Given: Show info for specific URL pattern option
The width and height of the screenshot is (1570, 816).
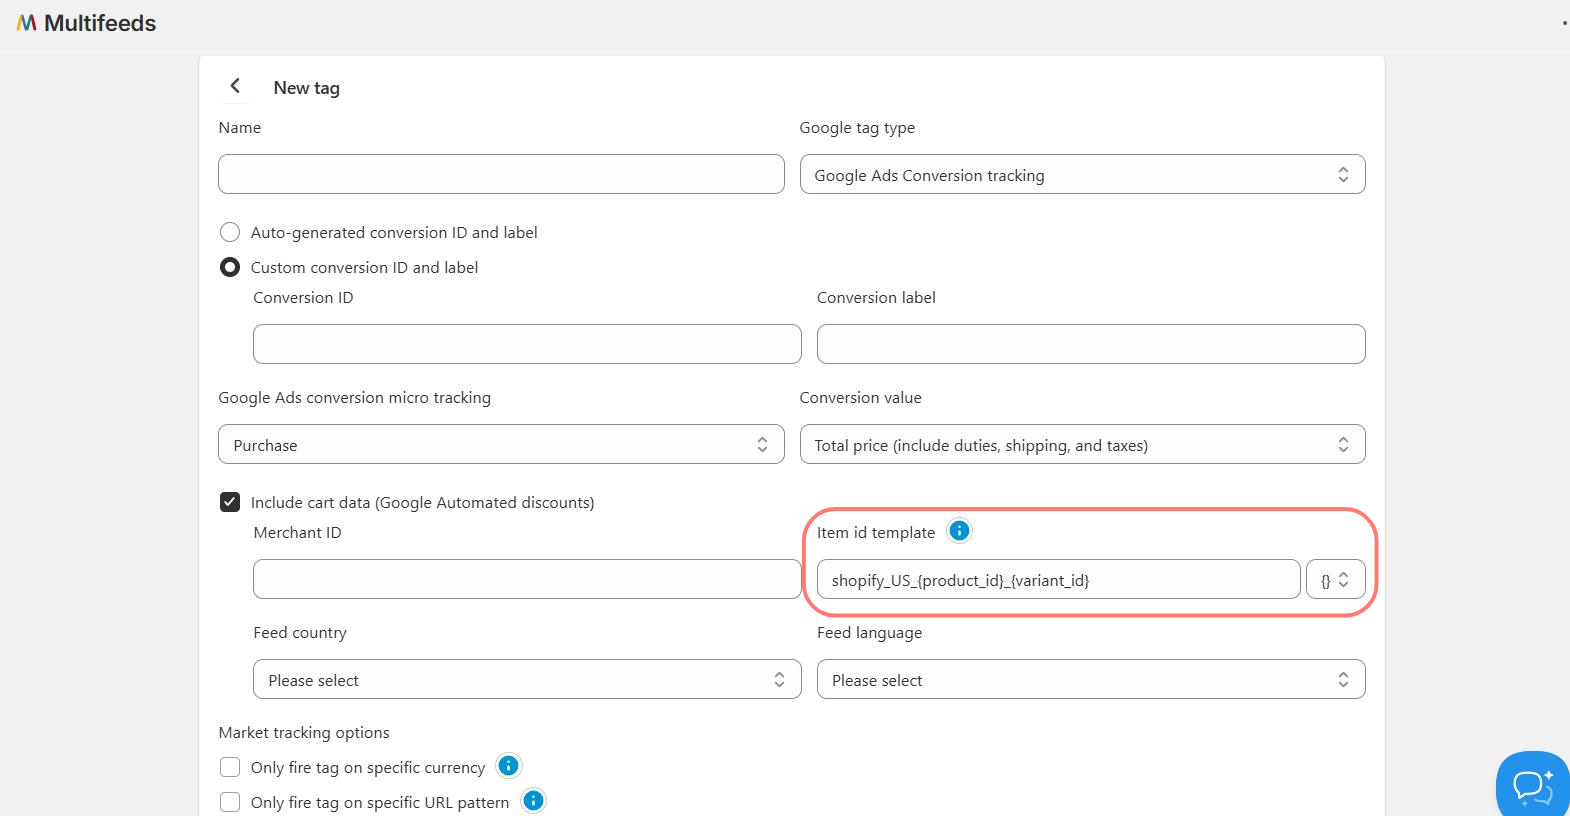Looking at the screenshot, I should [533, 801].
